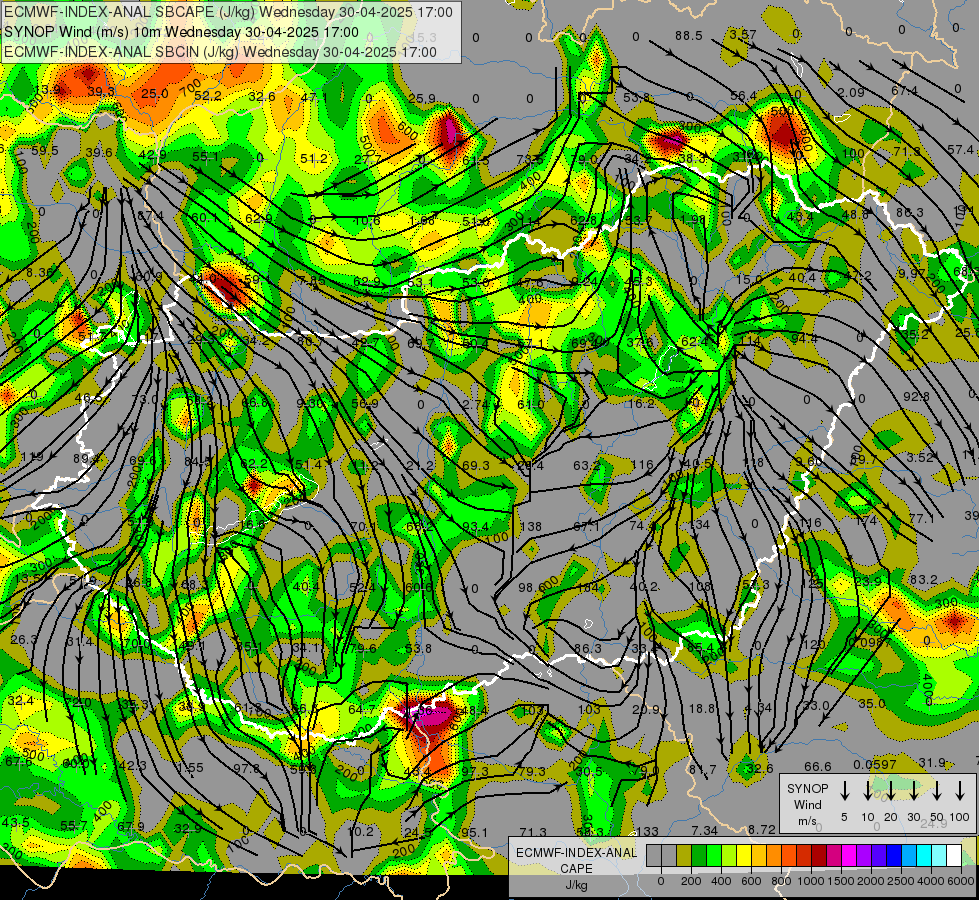The image size is (979, 900).
Task: Click the 30 m/s wind arrow in legend
Action: (x=913, y=791)
